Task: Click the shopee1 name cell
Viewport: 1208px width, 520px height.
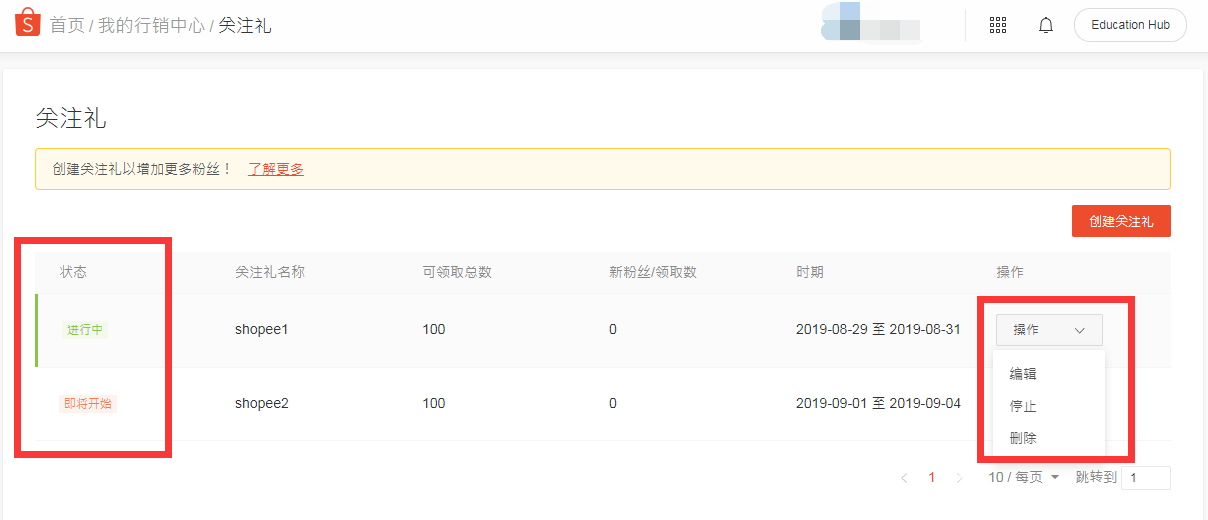Action: point(262,329)
